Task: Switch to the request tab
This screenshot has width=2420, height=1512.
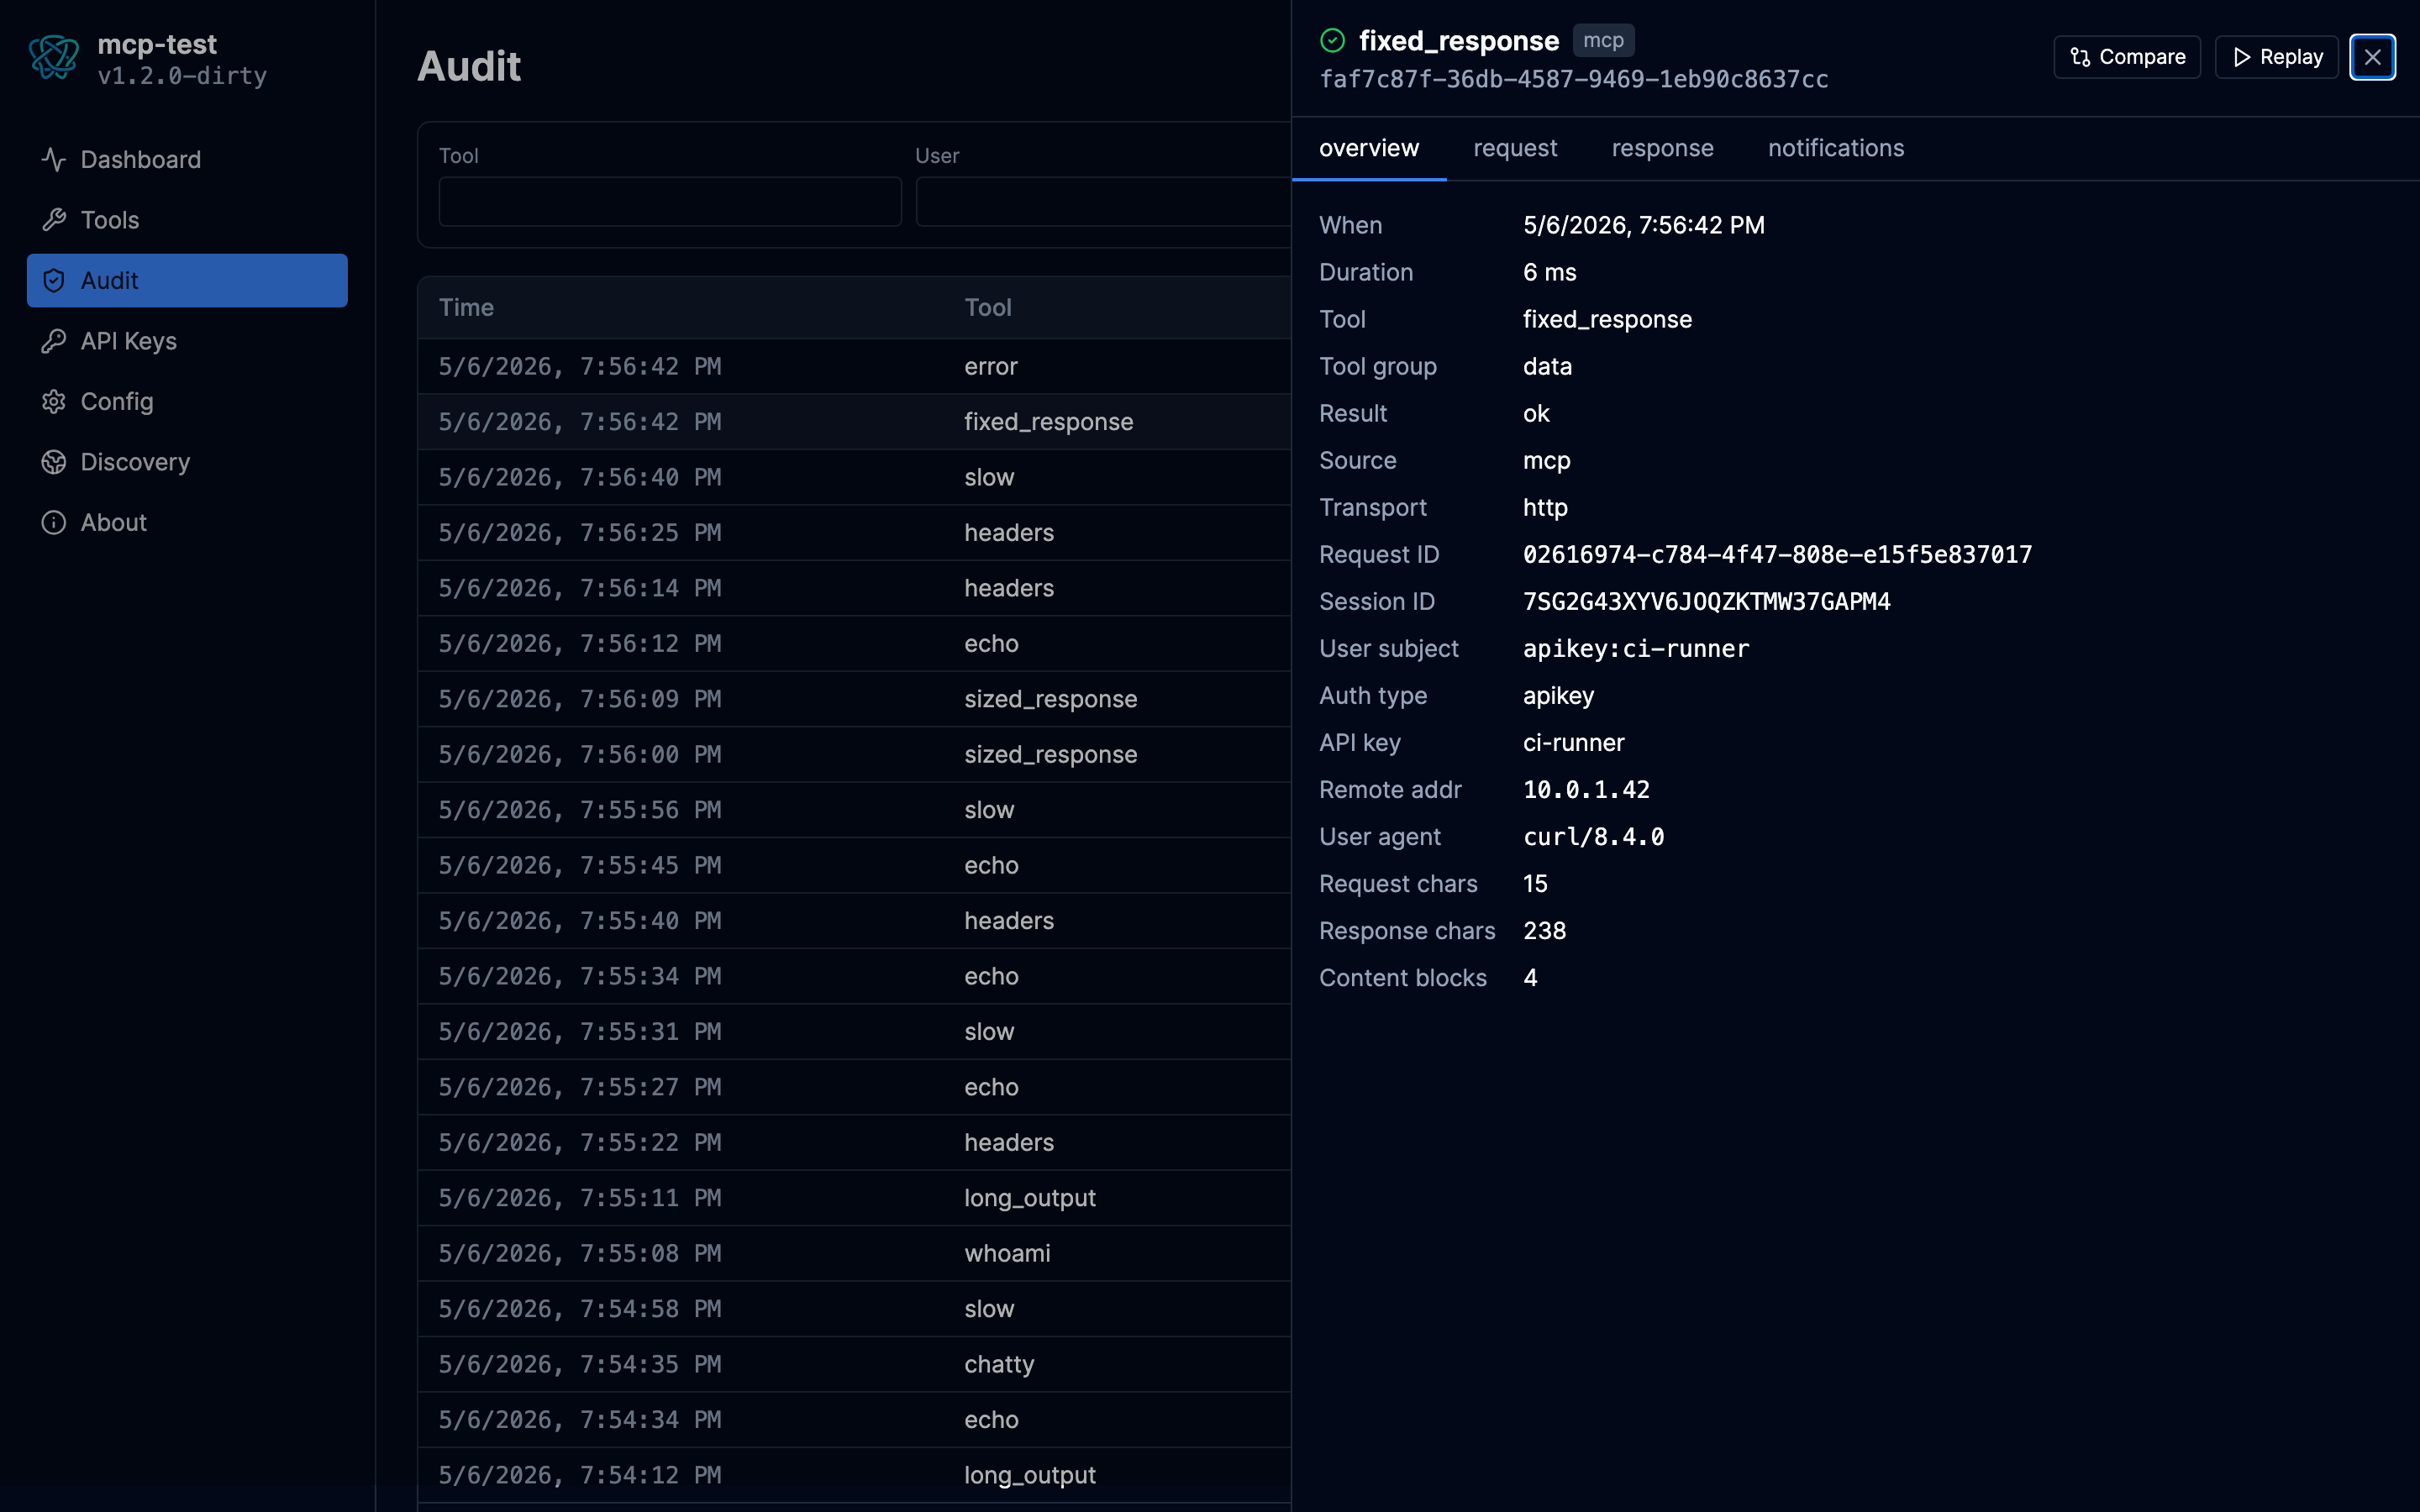Action: click(1515, 148)
